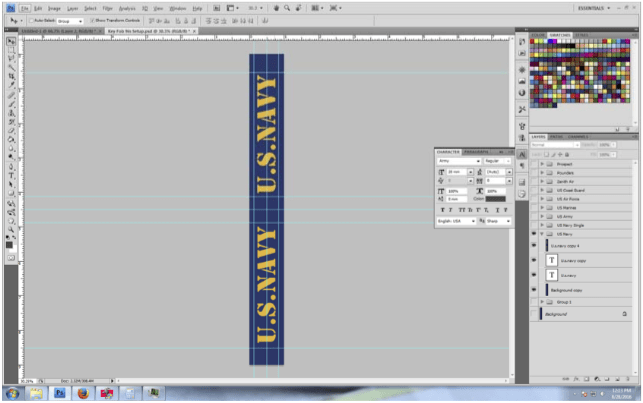Open the Filter menu
The image size is (643, 403).
(107, 8)
